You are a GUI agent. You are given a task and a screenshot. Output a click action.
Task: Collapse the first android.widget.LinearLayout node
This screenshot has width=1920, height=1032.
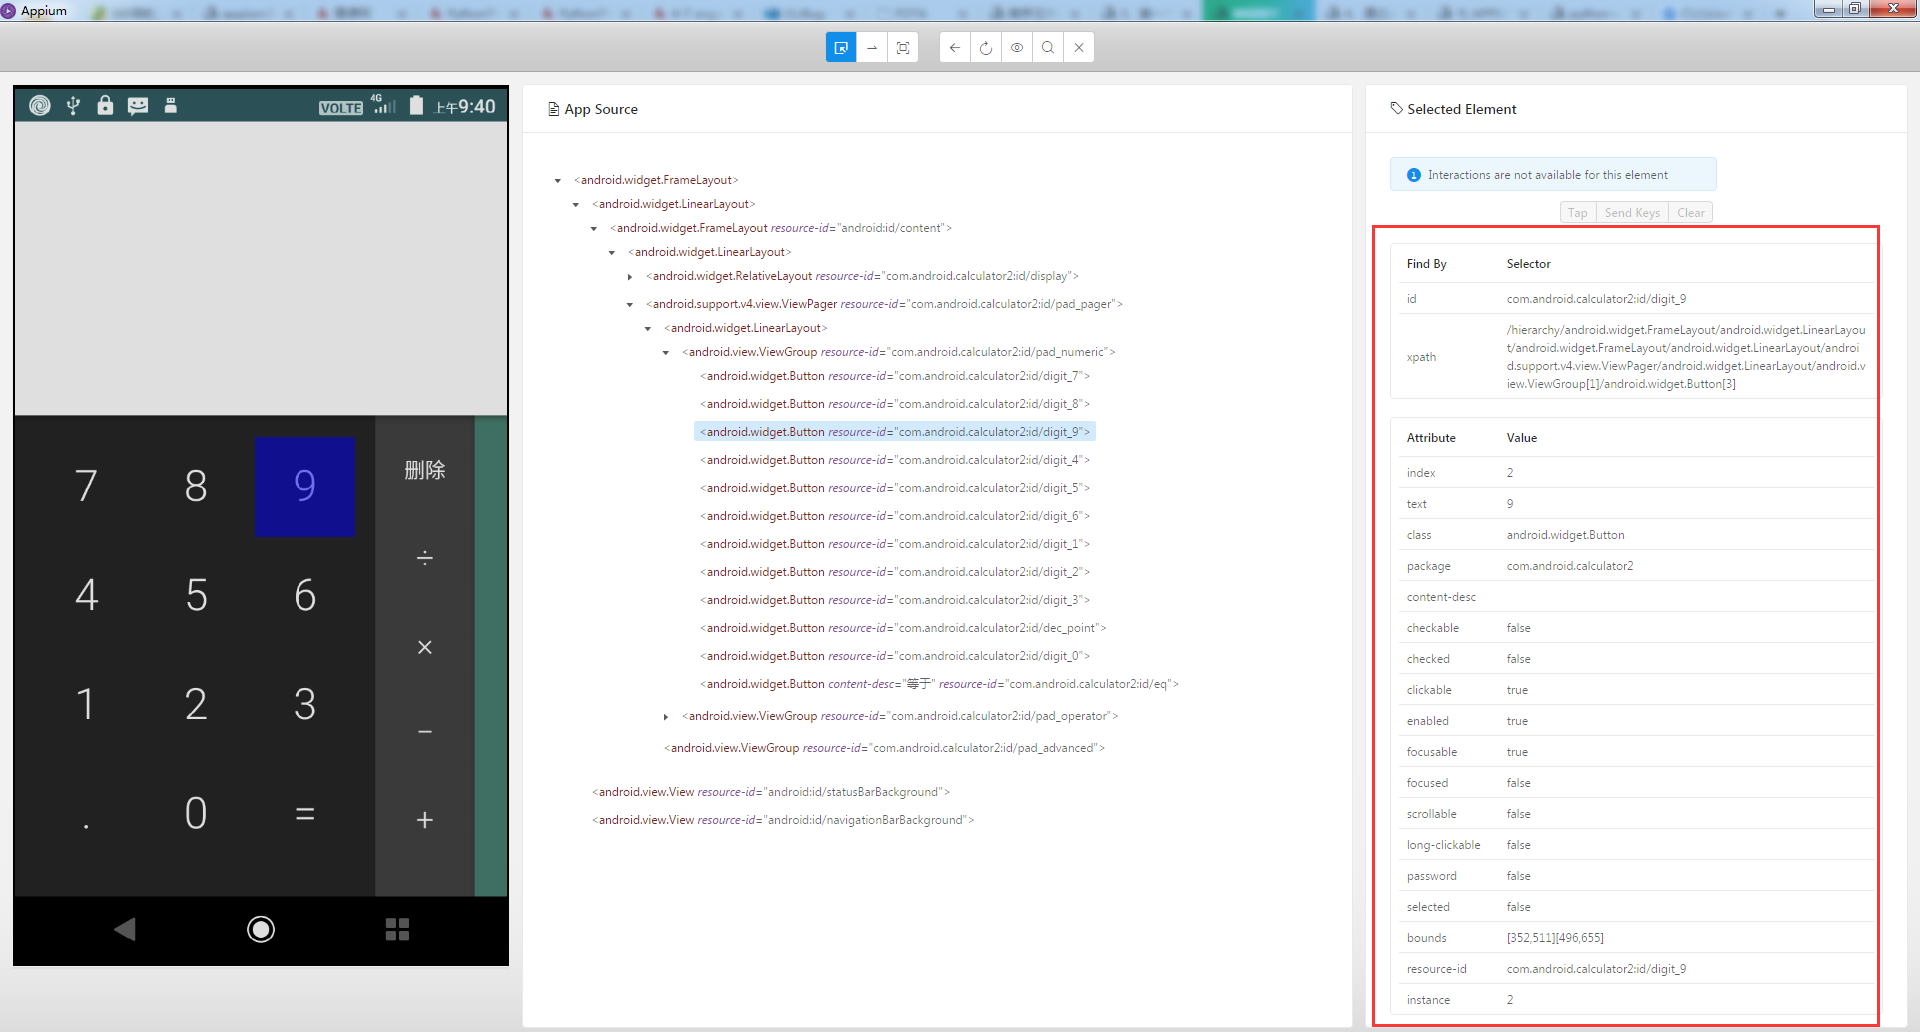point(576,205)
